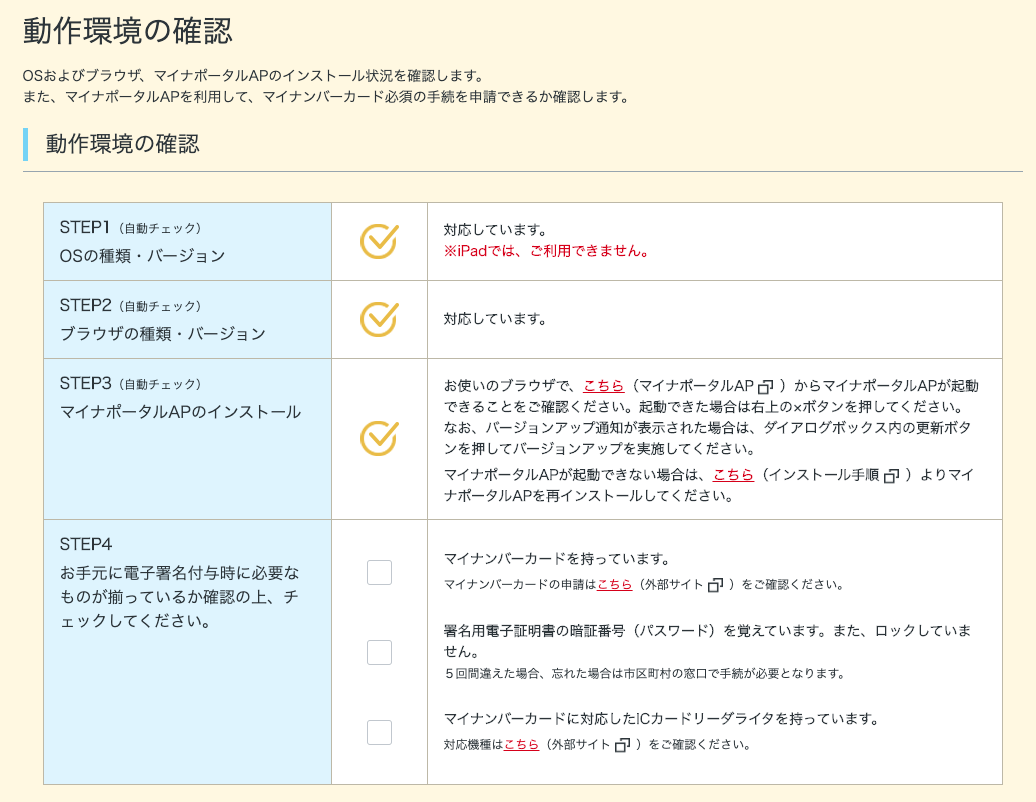Click intro line starting OSおよびブラウザ
Image resolution: width=1036 pixels, height=802 pixels.
click(254, 75)
